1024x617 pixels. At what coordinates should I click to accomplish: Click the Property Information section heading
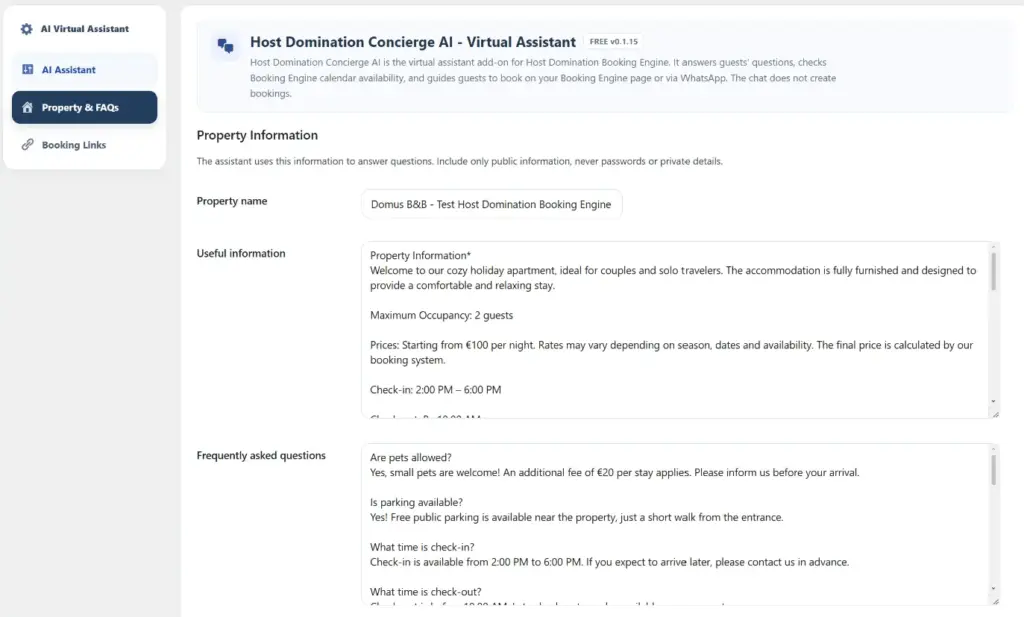click(257, 135)
